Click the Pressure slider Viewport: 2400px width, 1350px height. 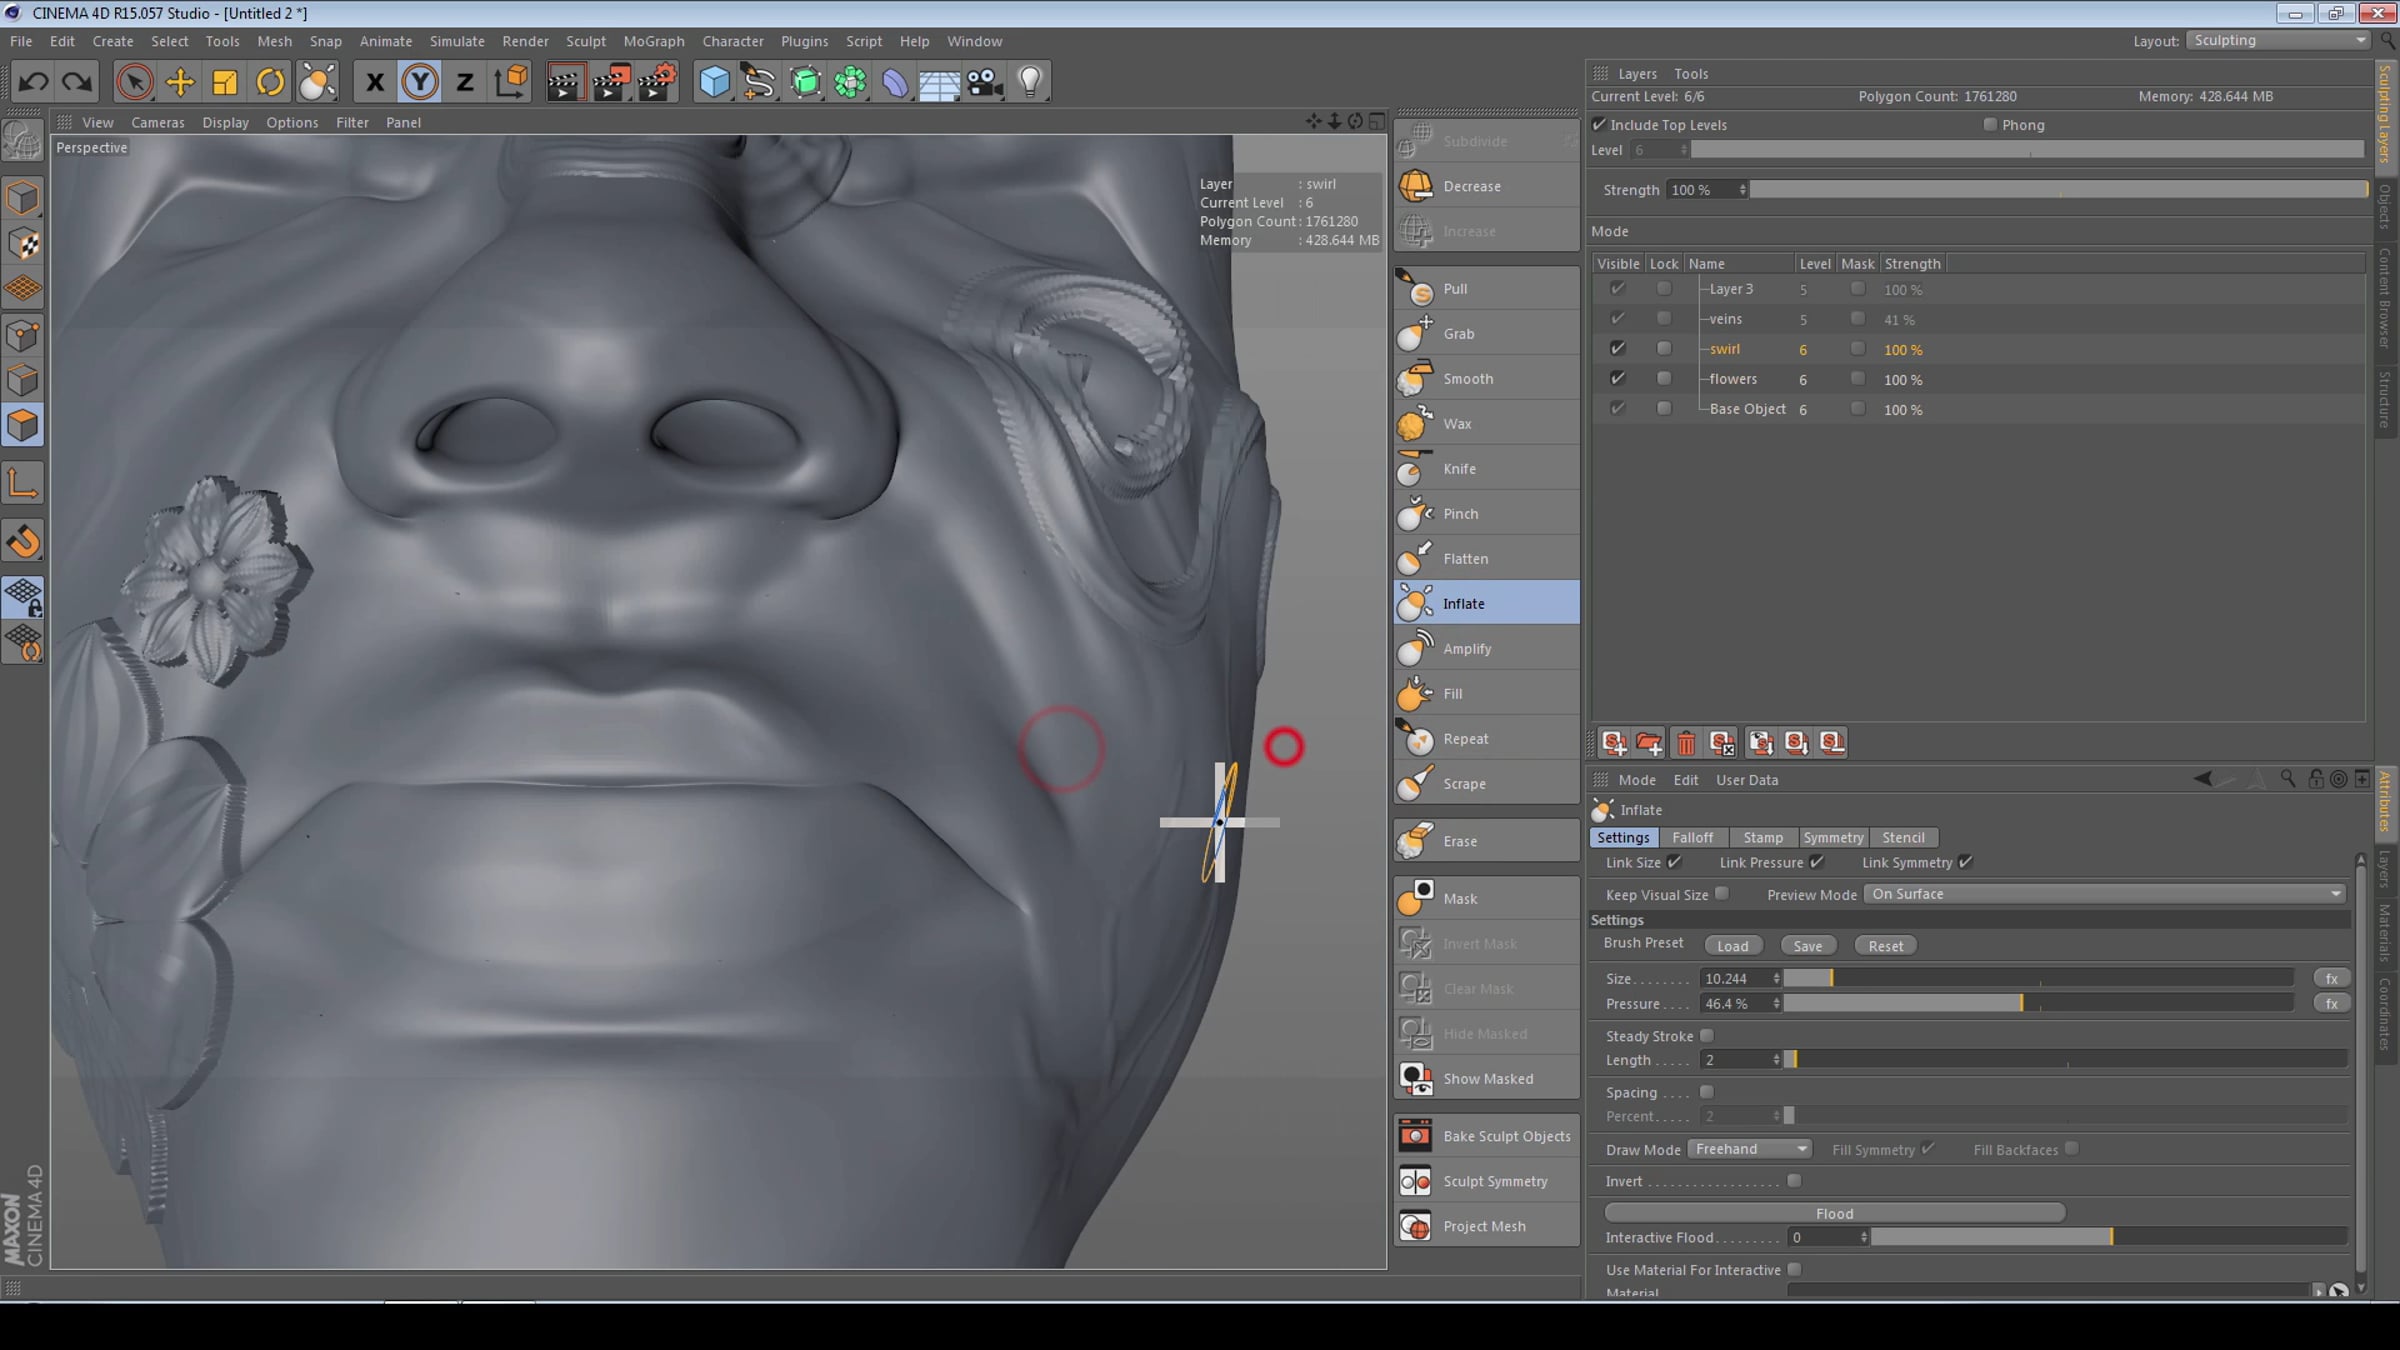coord(2039,1004)
